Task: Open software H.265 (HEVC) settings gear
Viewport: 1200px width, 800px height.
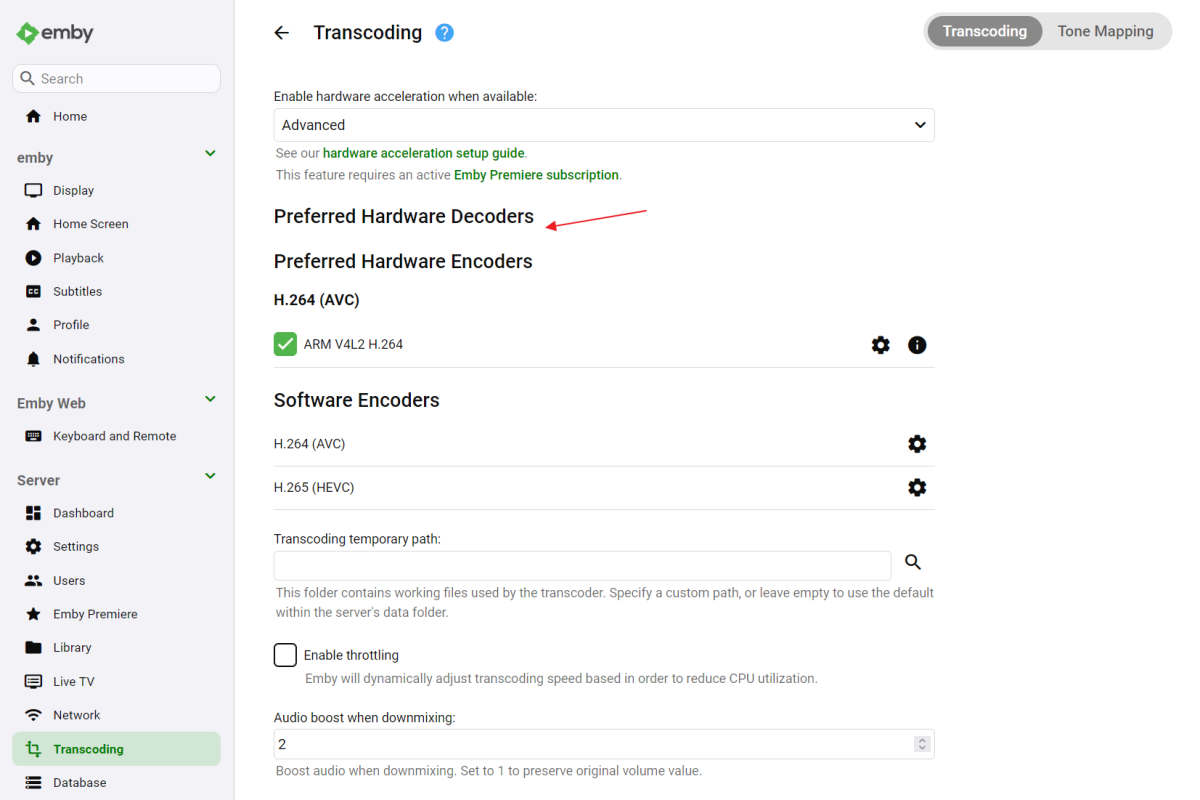Action: coord(917,488)
